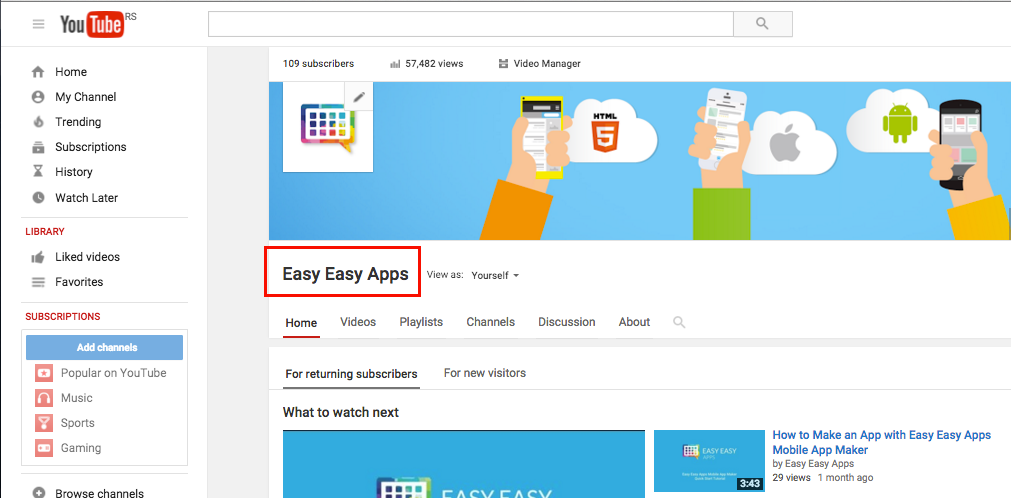Open Video Manager link
The height and width of the screenshot is (498, 1011).
547,64
